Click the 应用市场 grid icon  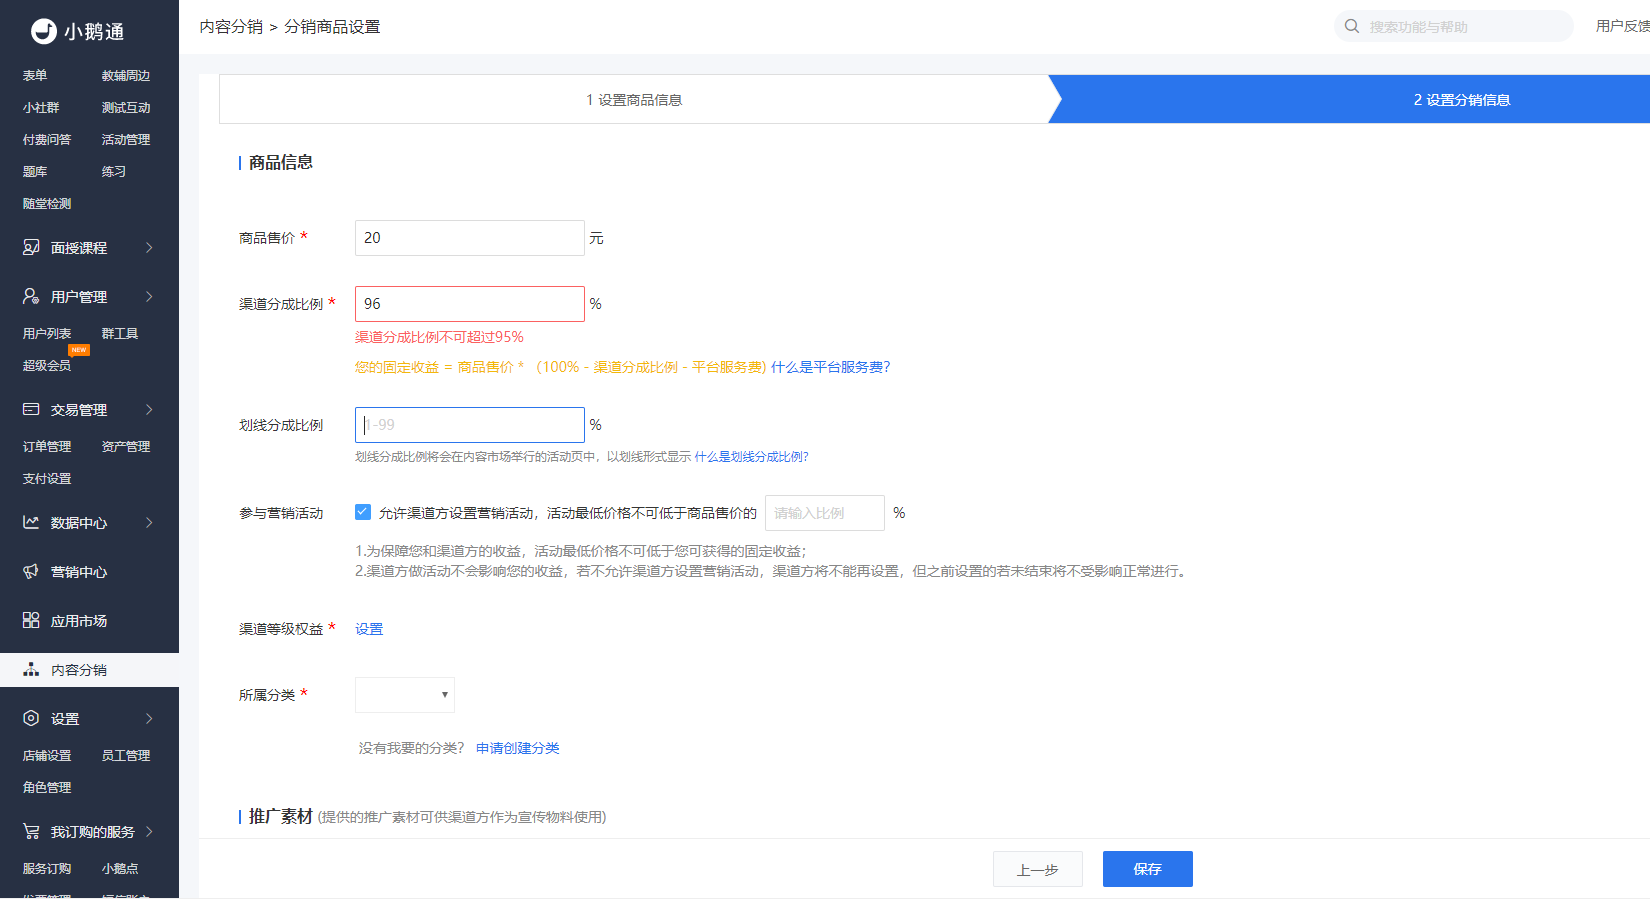[x=31, y=620]
